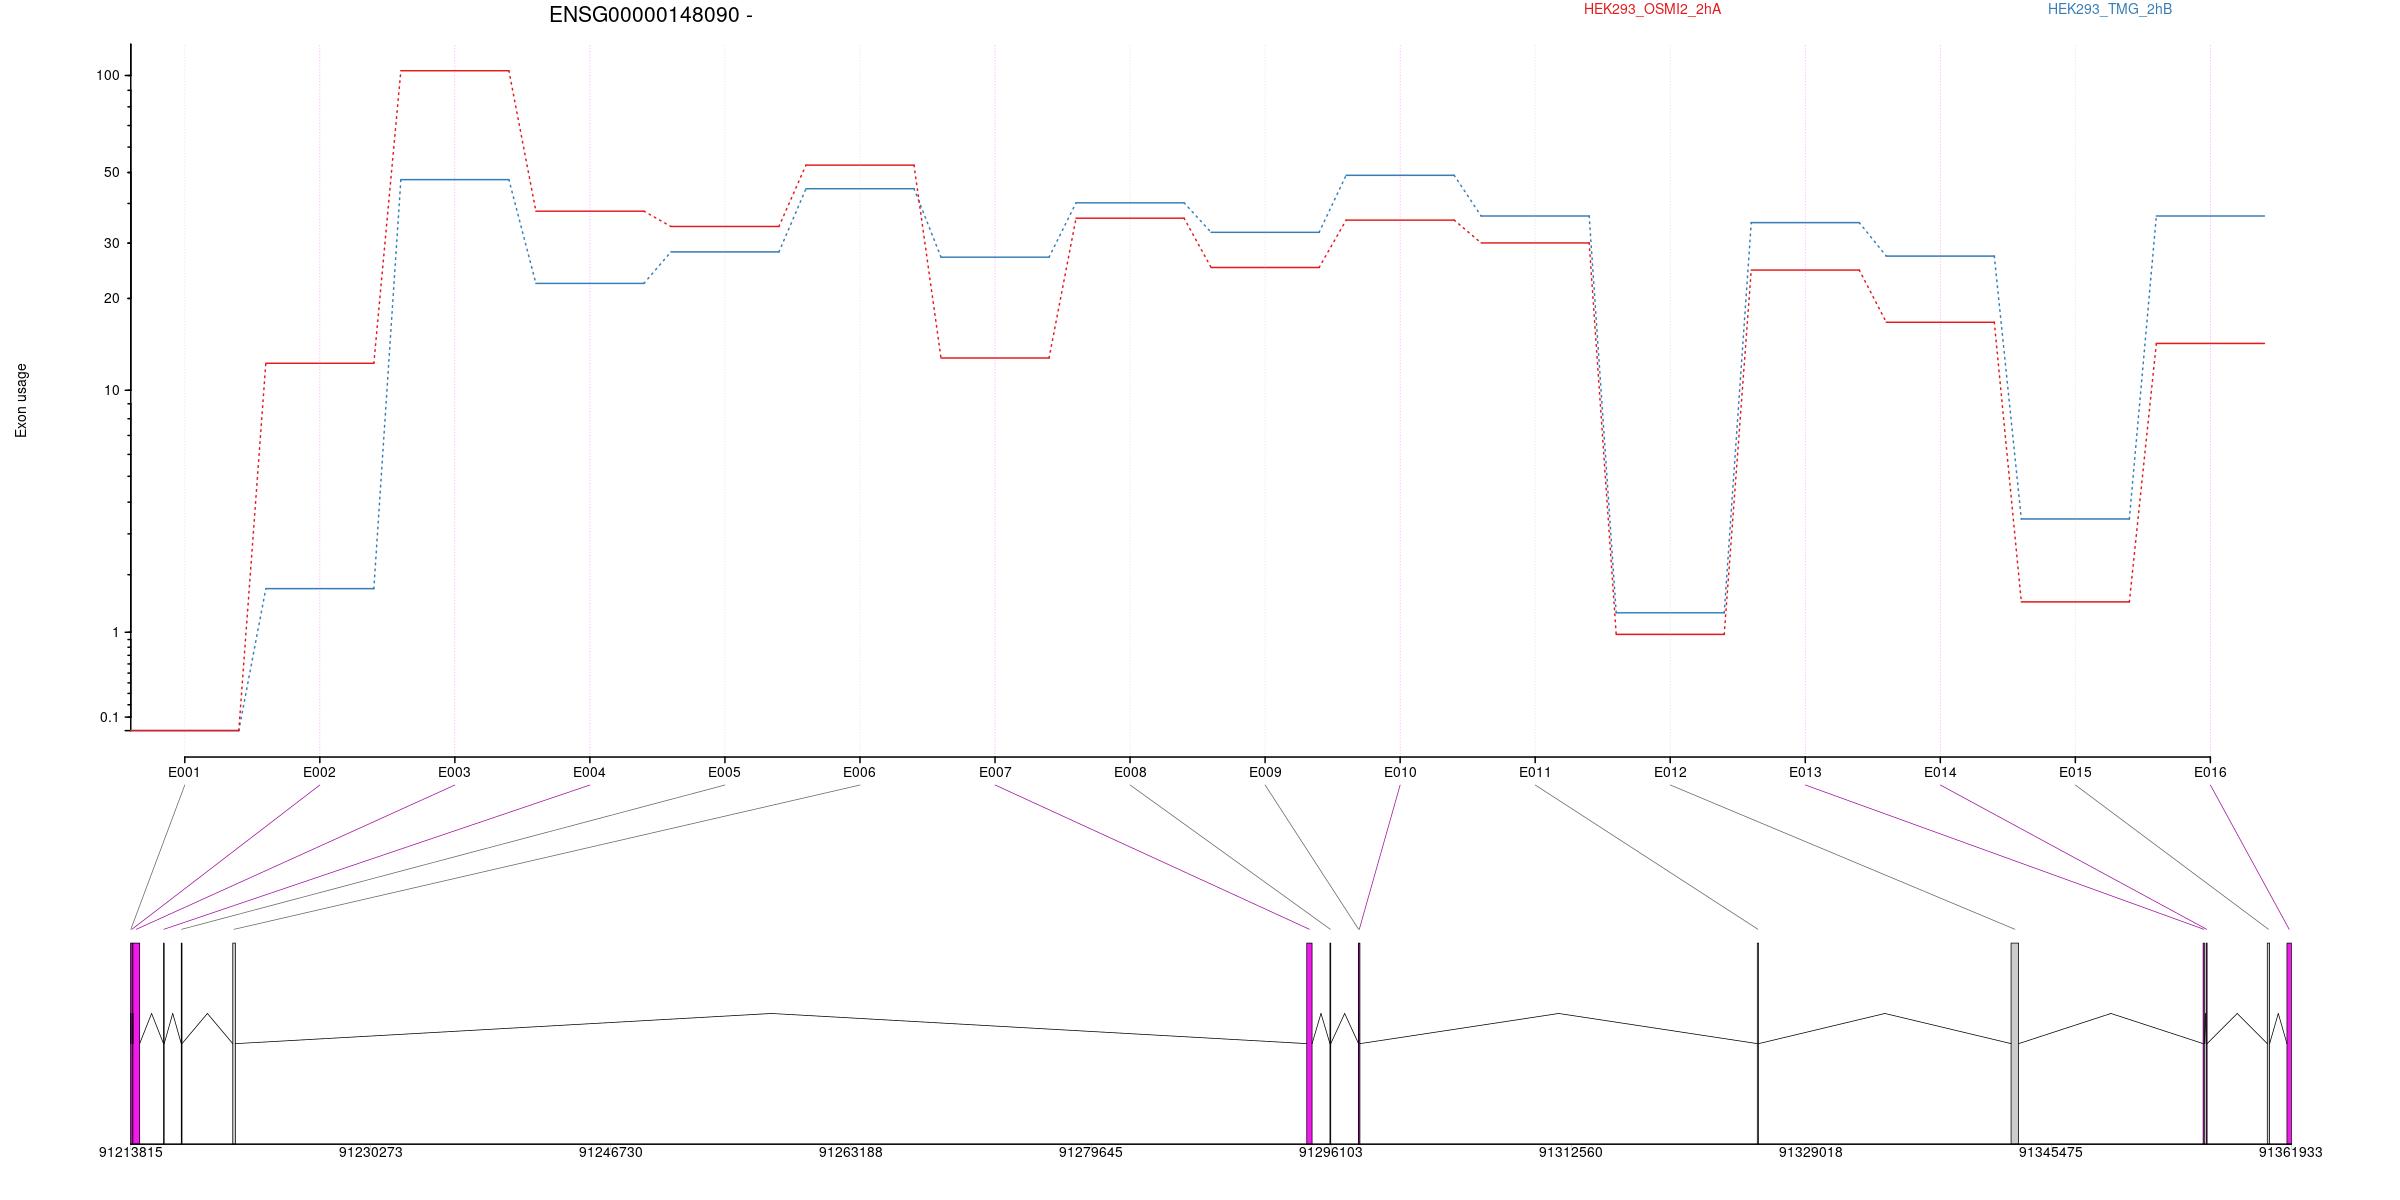Viewport: 2400px width, 1200px height.
Task: Click exon label E015
Action: tap(2075, 772)
